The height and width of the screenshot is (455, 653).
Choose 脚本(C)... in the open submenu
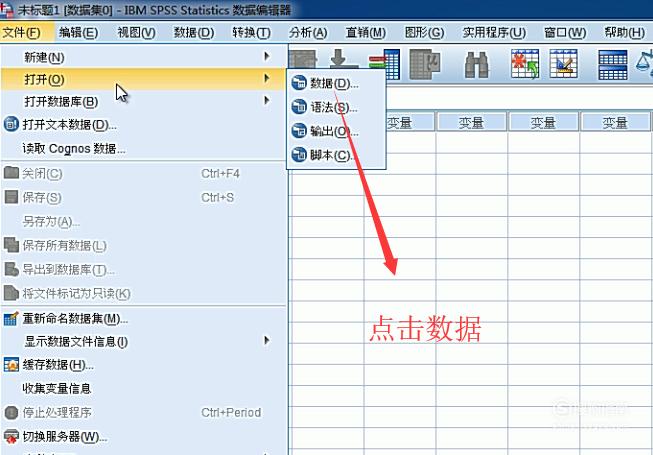[336, 155]
